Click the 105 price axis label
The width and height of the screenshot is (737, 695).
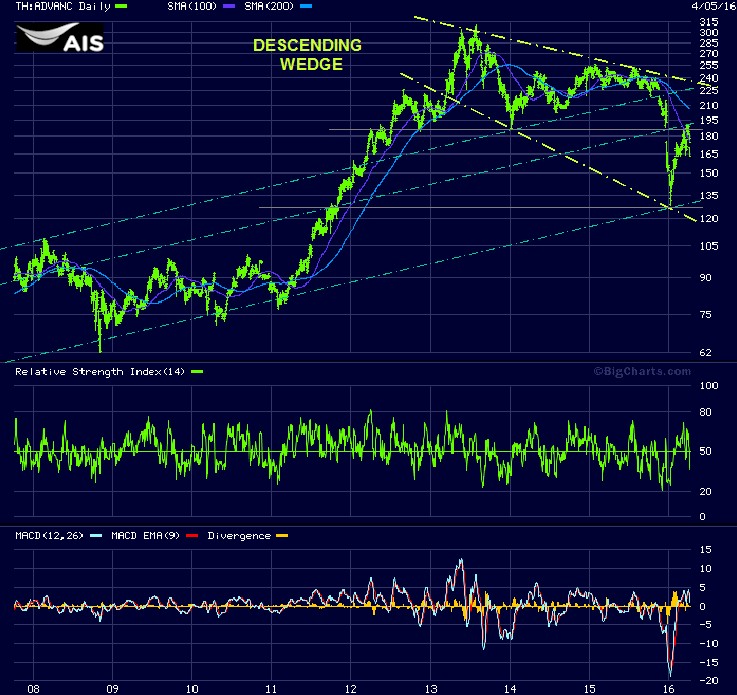tap(709, 246)
